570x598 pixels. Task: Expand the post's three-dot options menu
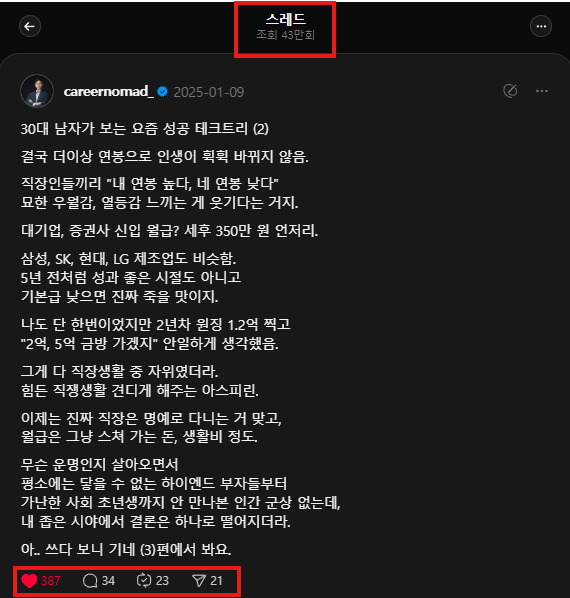(x=542, y=91)
